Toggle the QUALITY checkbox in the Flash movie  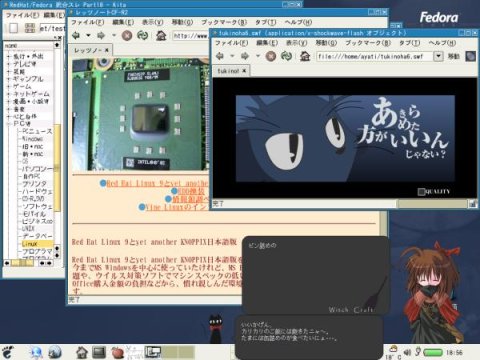pyautogui.click(x=421, y=192)
